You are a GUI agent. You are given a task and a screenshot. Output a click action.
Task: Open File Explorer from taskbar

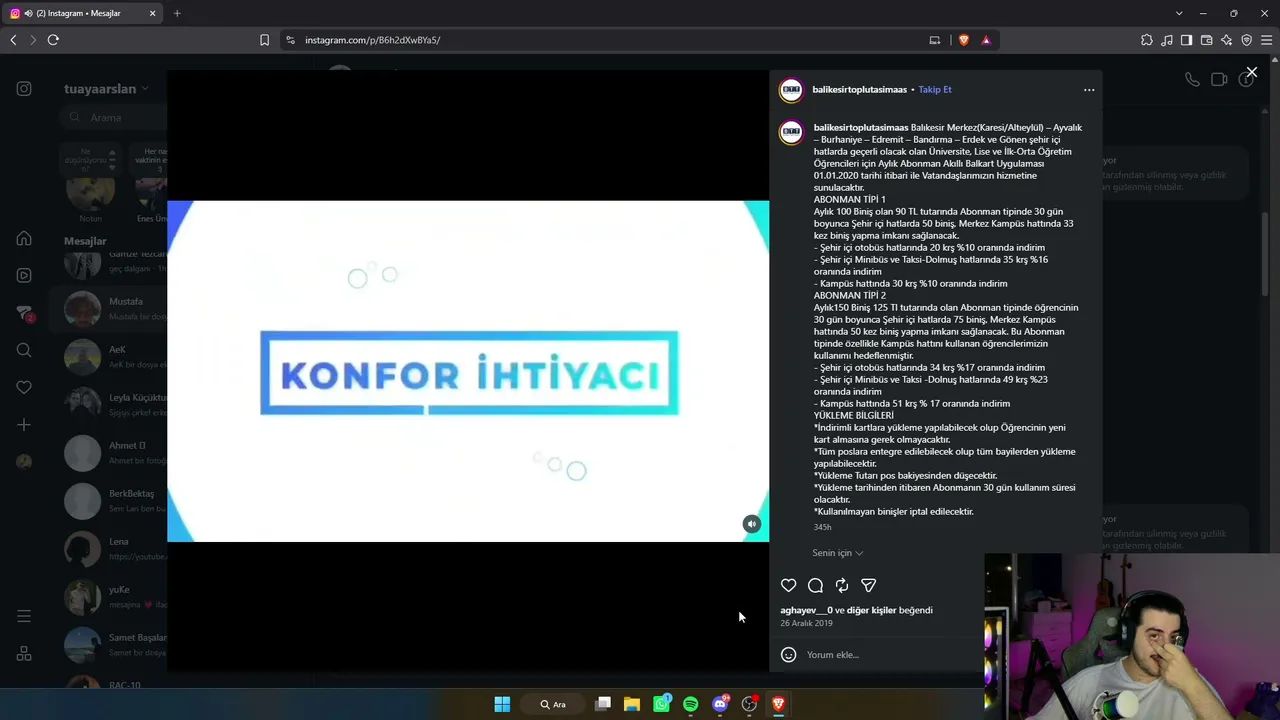(632, 704)
